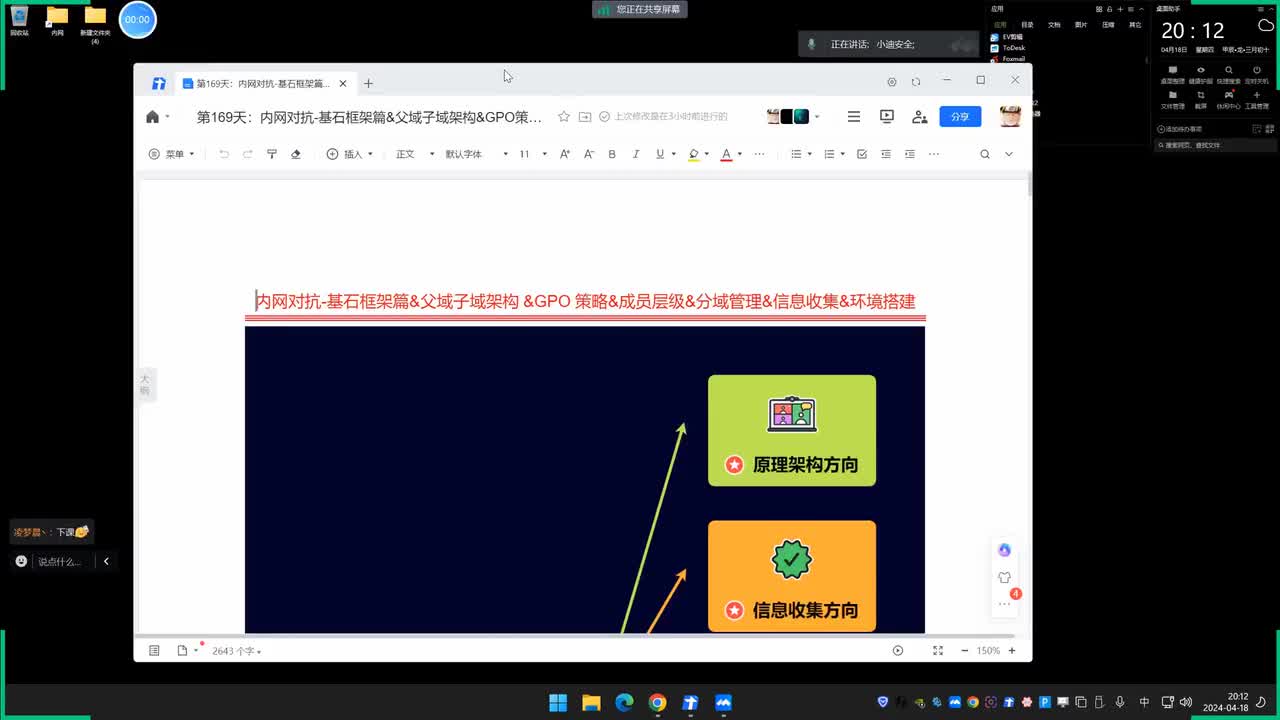Click the move-to-folder icon beside the star
Screen dimensions: 1280x720
pyautogui.click(x=585, y=117)
